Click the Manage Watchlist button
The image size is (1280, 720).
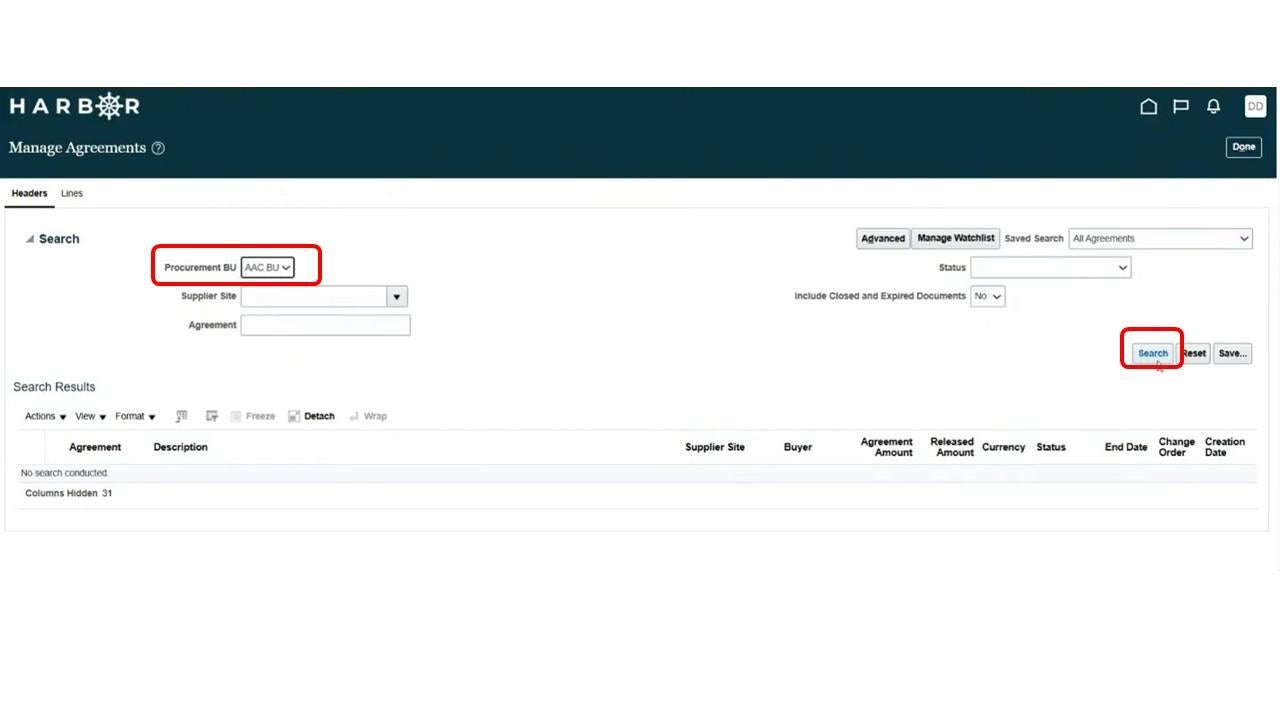pos(955,238)
